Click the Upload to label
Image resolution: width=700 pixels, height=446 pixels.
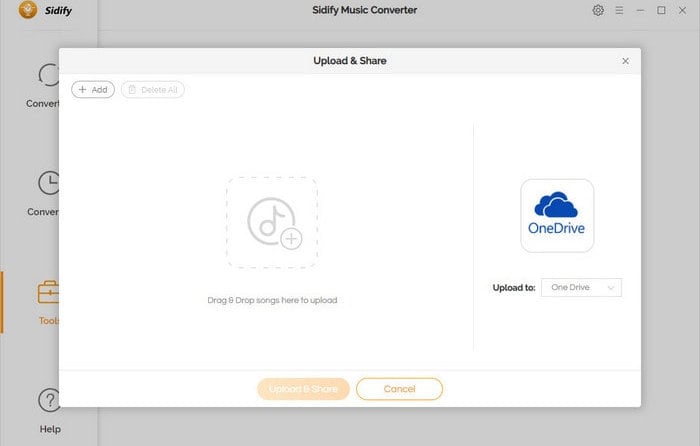point(514,288)
